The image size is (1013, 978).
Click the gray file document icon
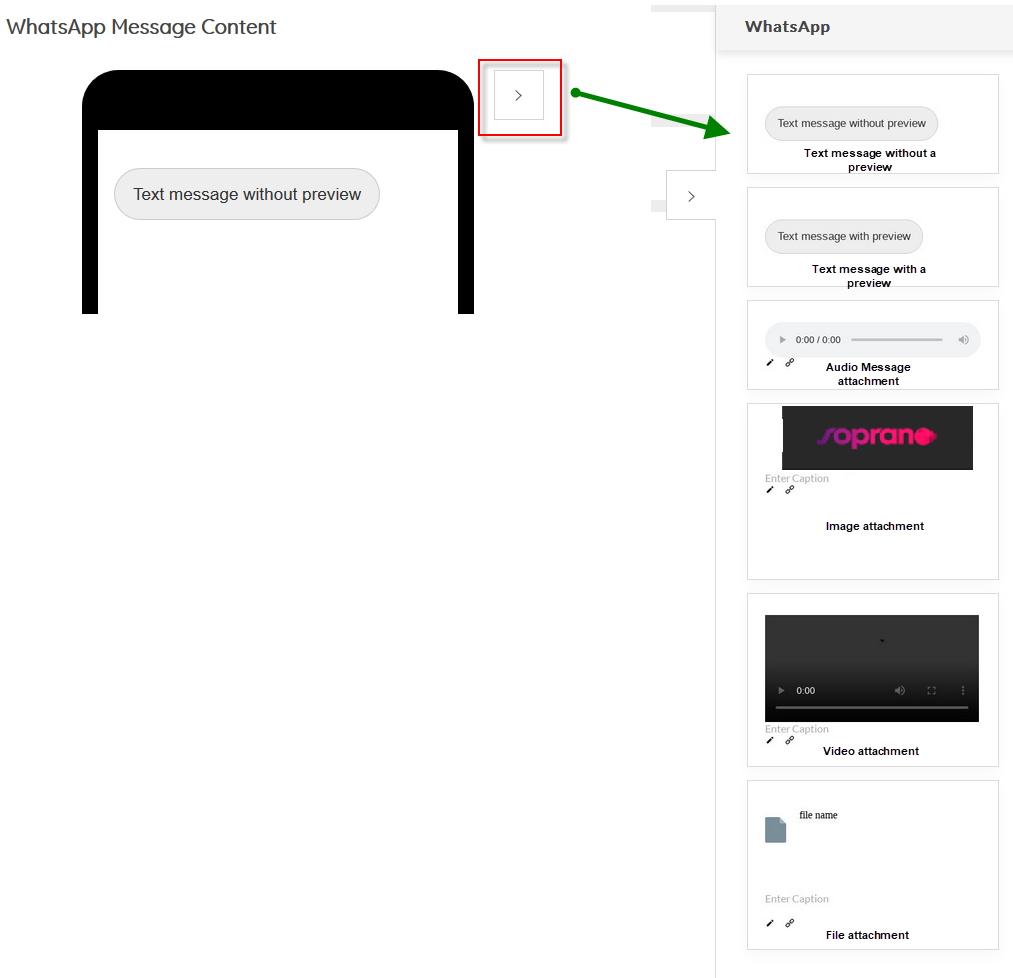coord(775,830)
